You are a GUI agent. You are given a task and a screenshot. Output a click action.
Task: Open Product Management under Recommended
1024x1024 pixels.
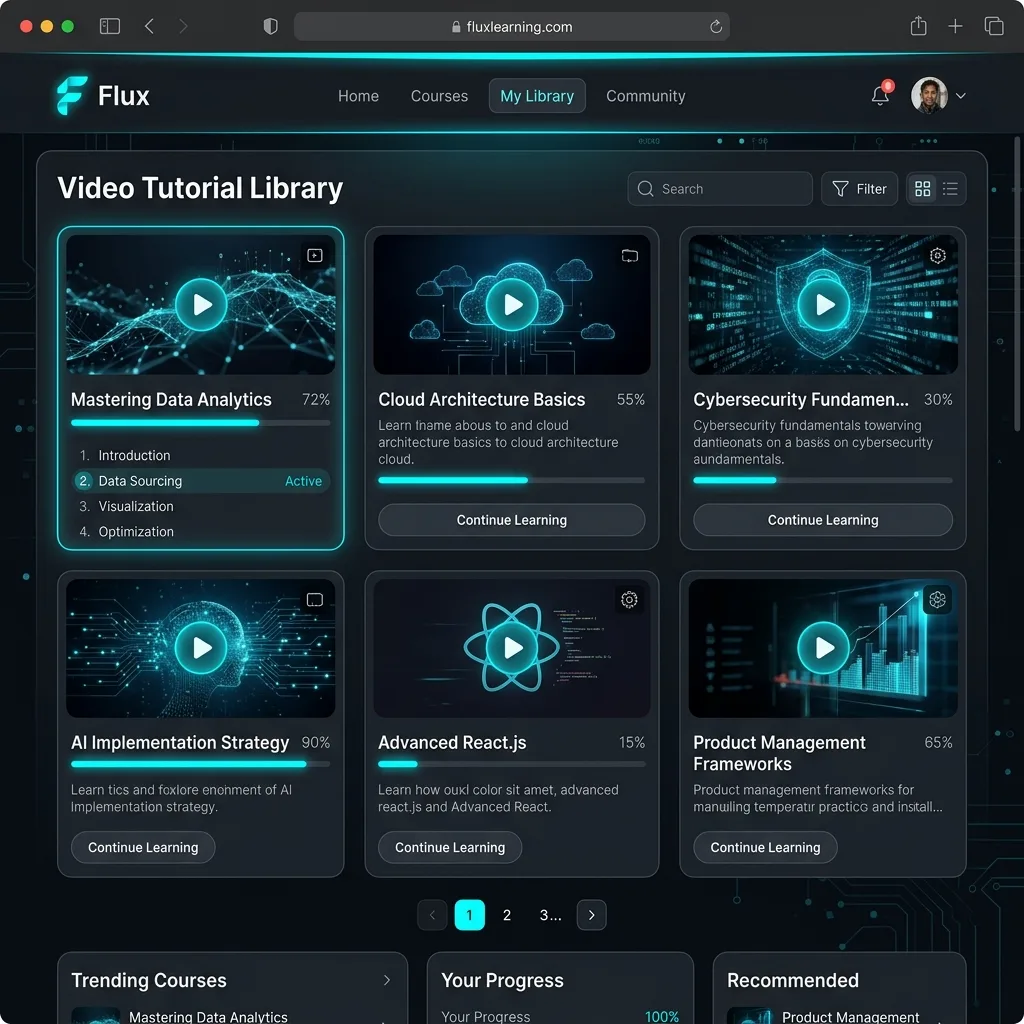pyautogui.click(x=850, y=1017)
